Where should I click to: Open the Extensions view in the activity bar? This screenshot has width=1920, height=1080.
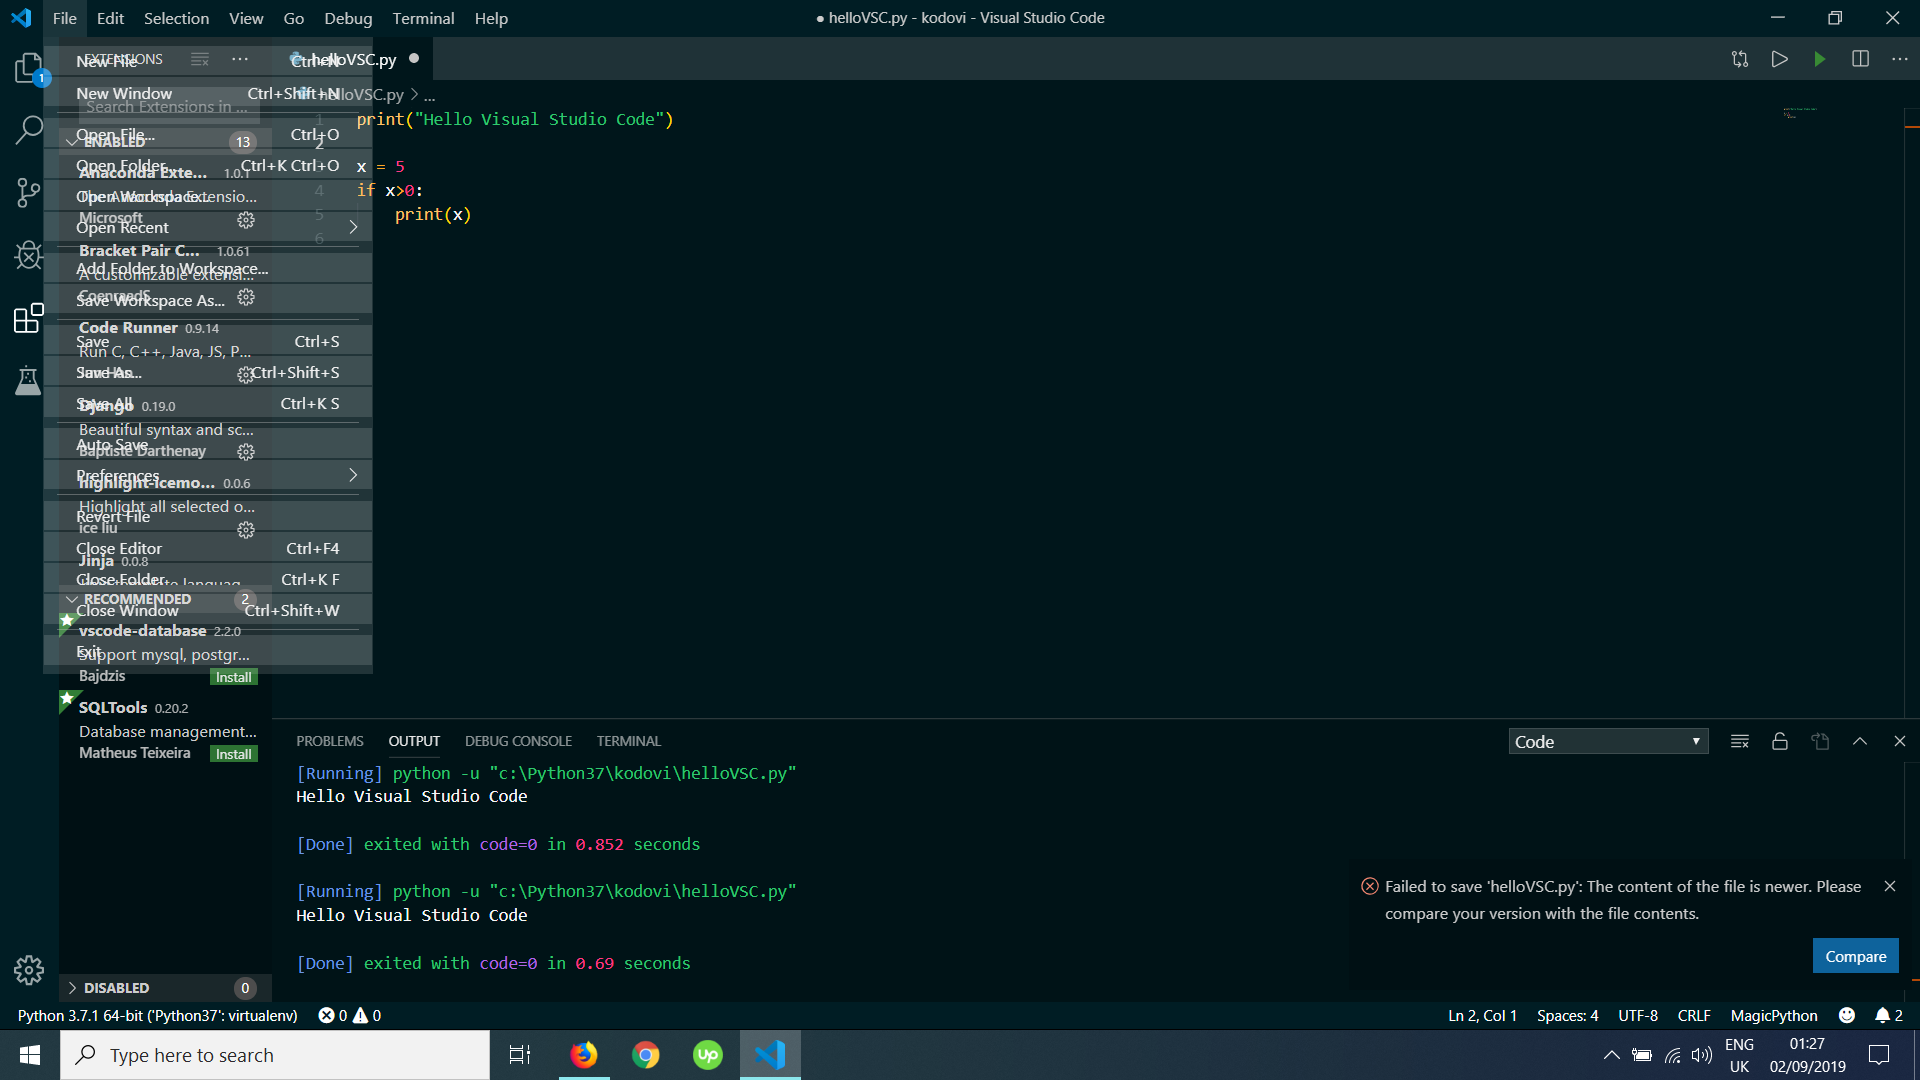pos(27,318)
